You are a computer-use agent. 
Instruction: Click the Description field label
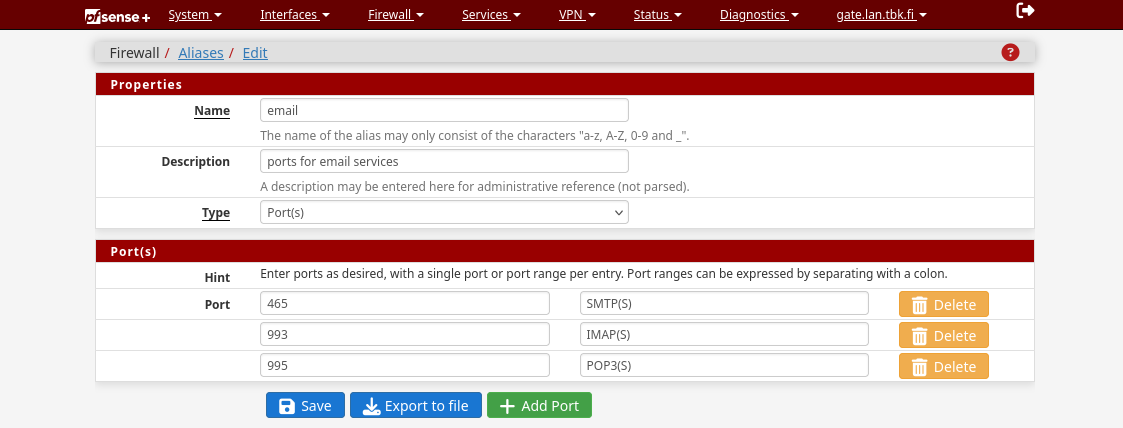(x=196, y=162)
